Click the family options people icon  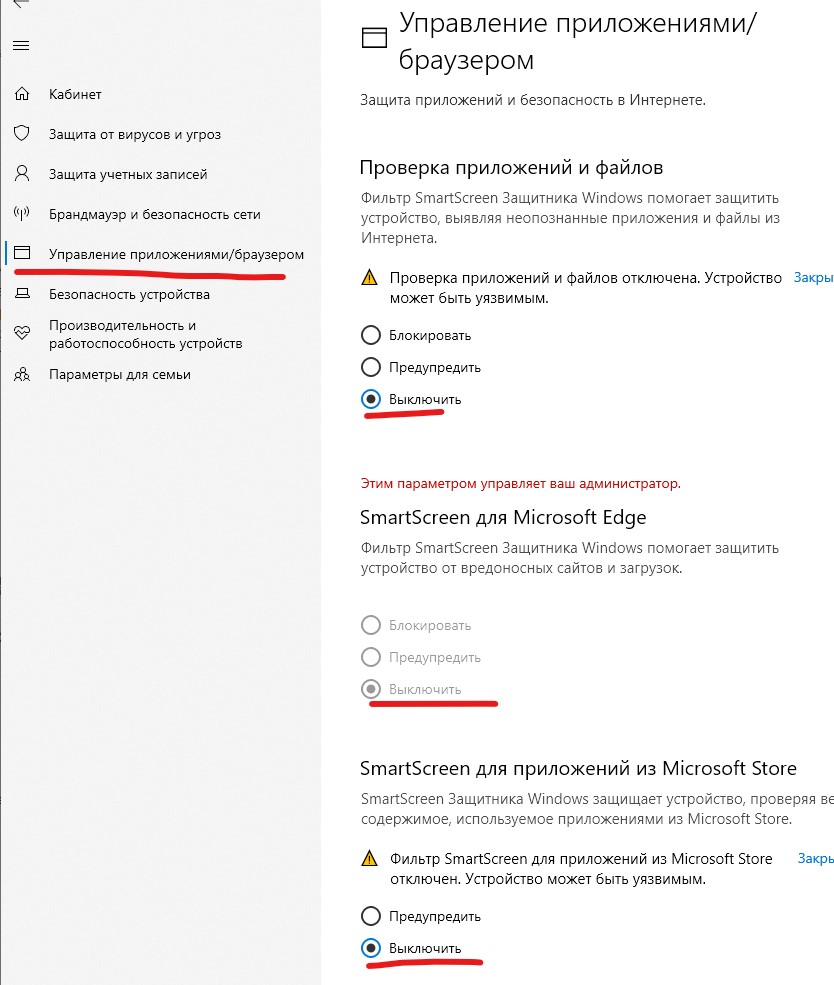point(22,374)
